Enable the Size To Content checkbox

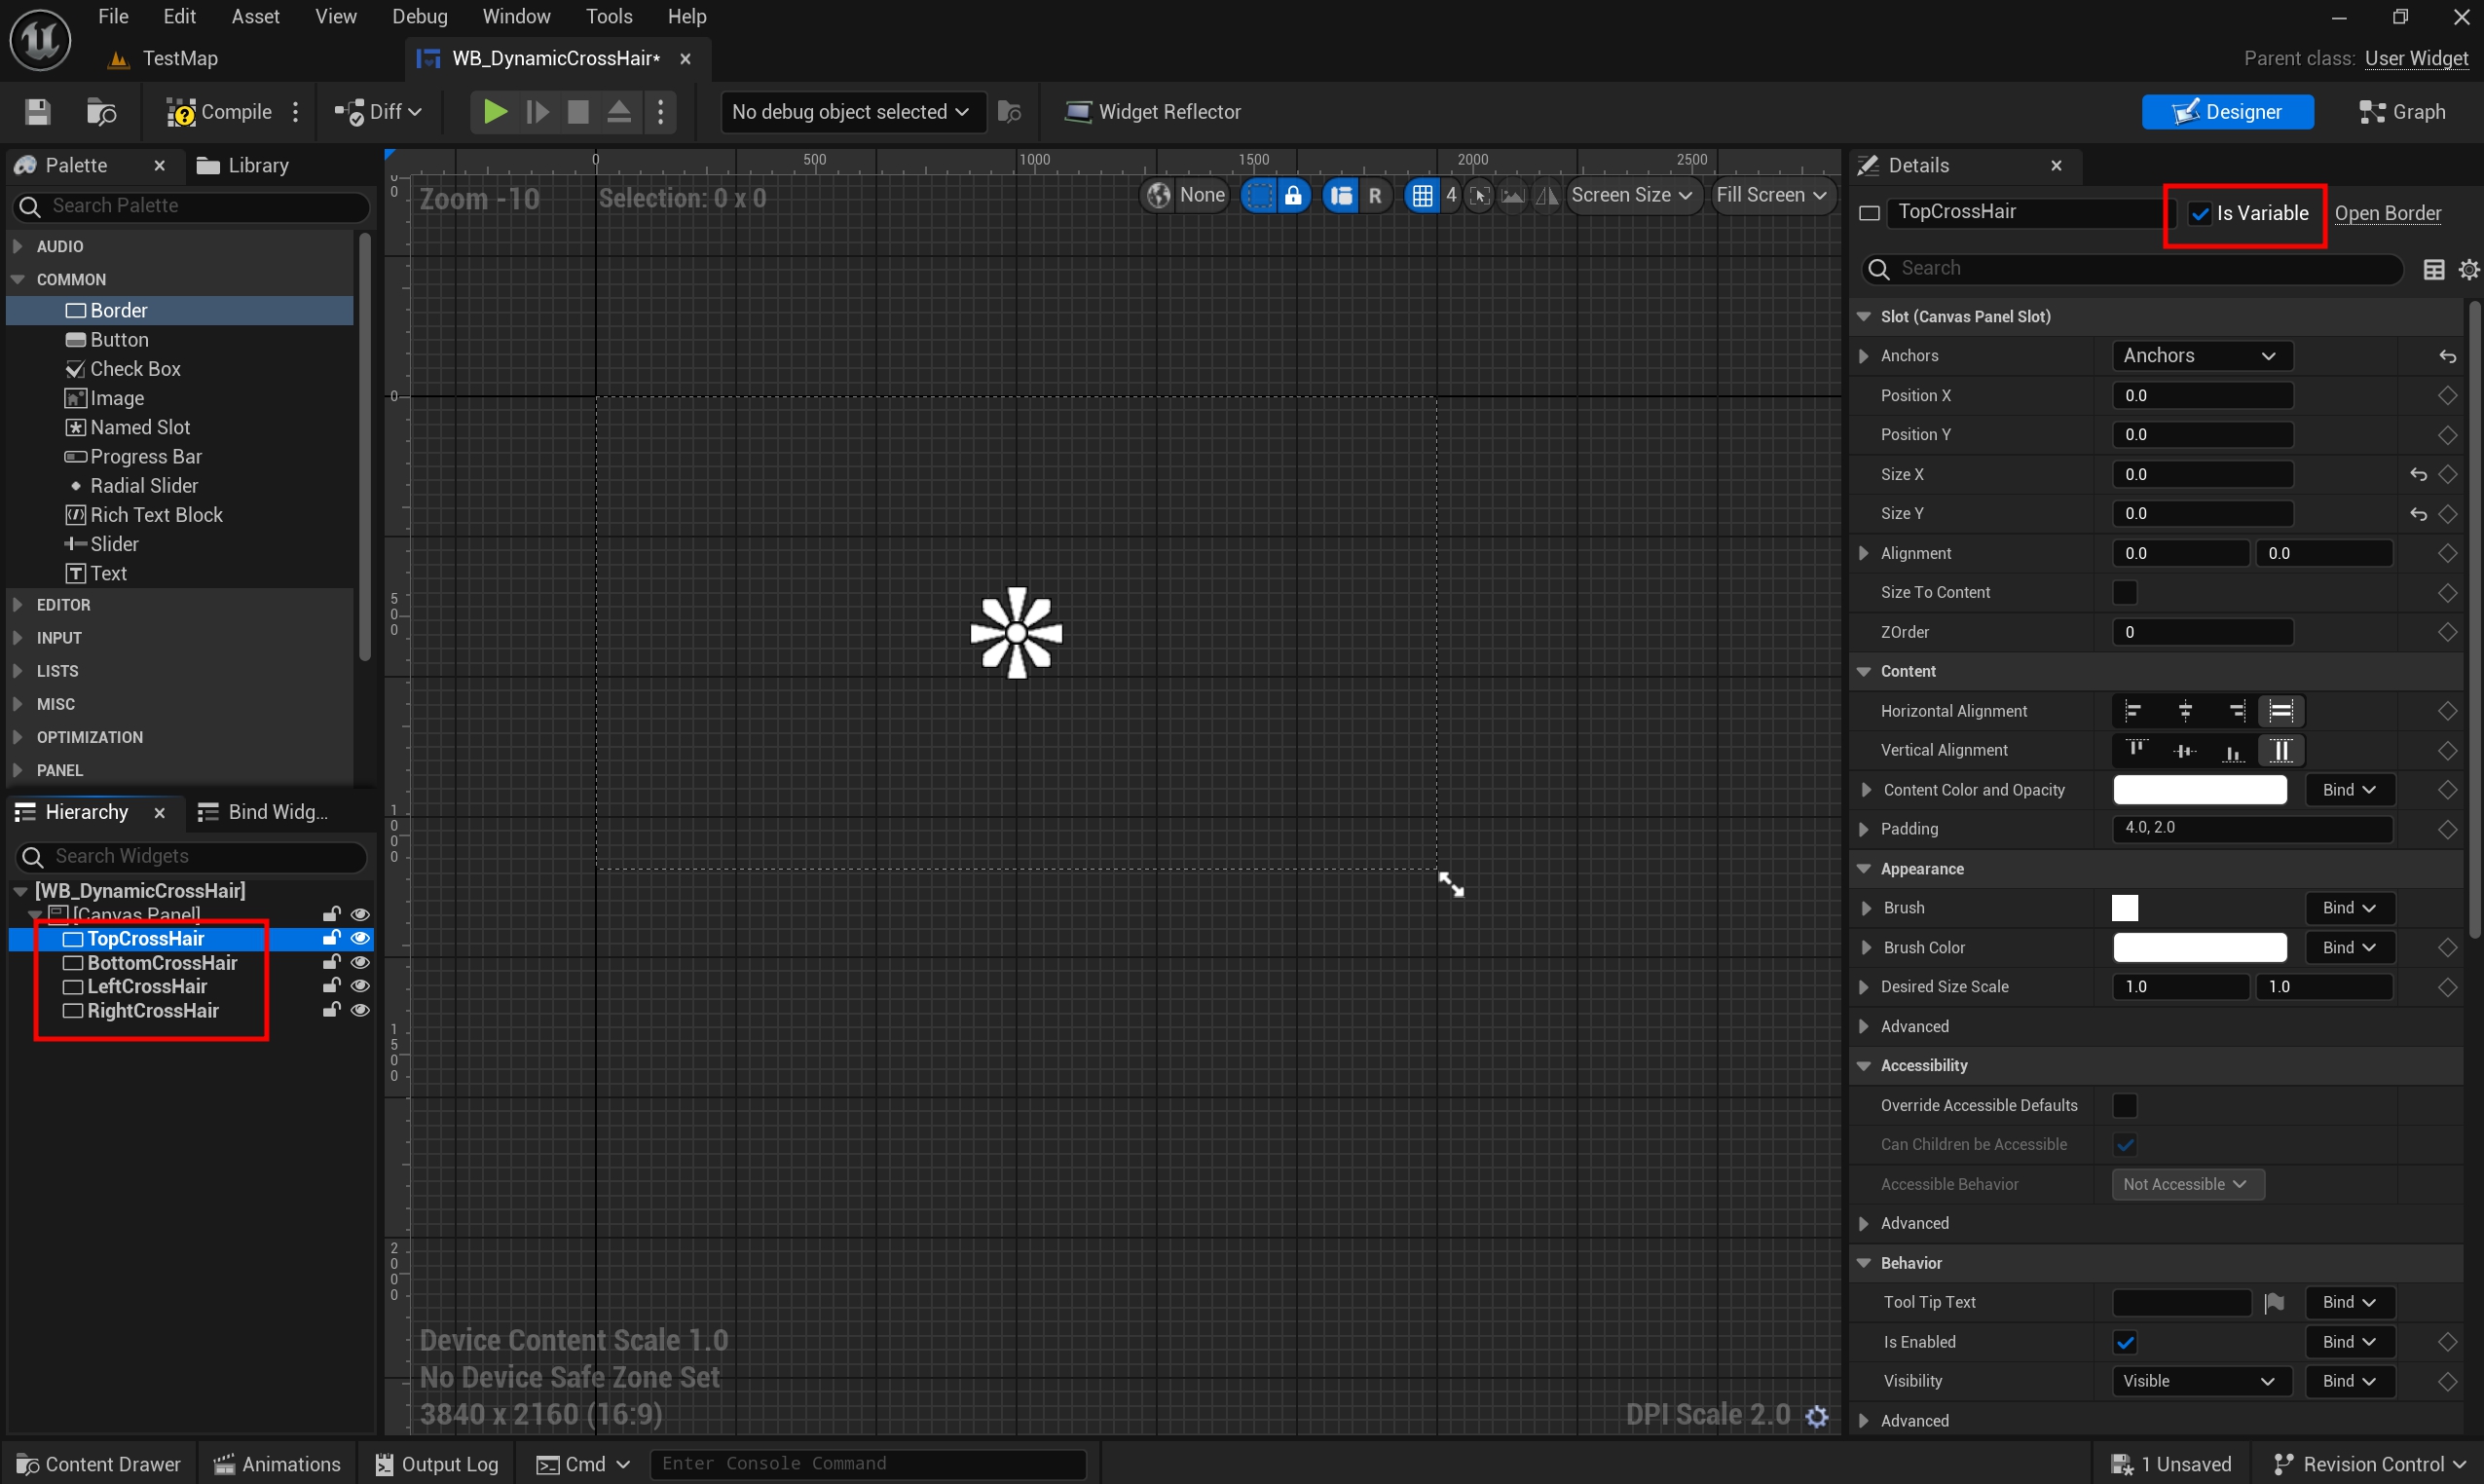(x=2124, y=593)
